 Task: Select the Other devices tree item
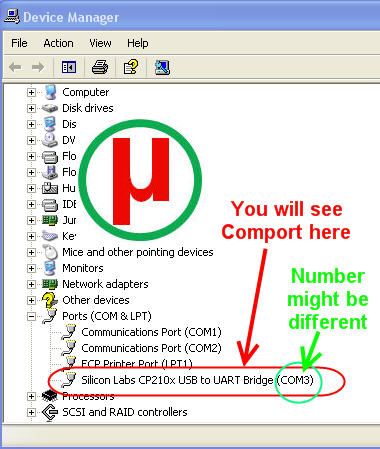[x=96, y=300]
